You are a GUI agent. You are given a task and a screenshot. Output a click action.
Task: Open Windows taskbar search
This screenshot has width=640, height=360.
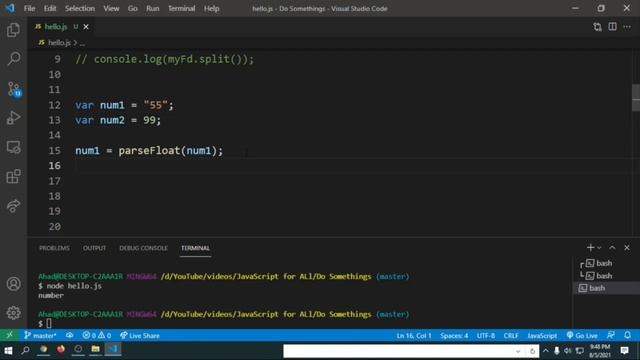(25, 350)
